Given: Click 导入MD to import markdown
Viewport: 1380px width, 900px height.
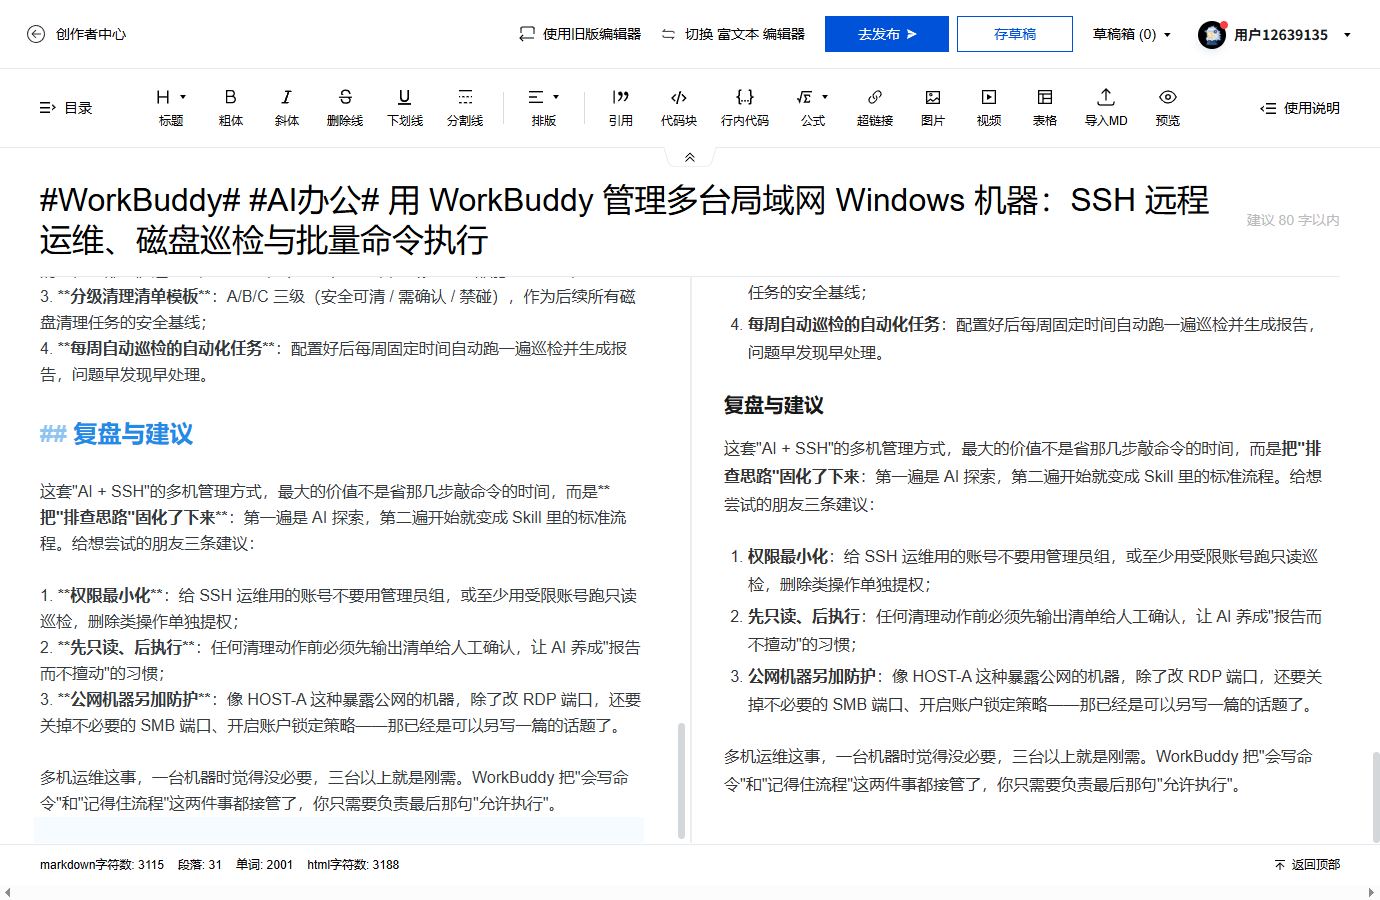Looking at the screenshot, I should pos(1106,107).
